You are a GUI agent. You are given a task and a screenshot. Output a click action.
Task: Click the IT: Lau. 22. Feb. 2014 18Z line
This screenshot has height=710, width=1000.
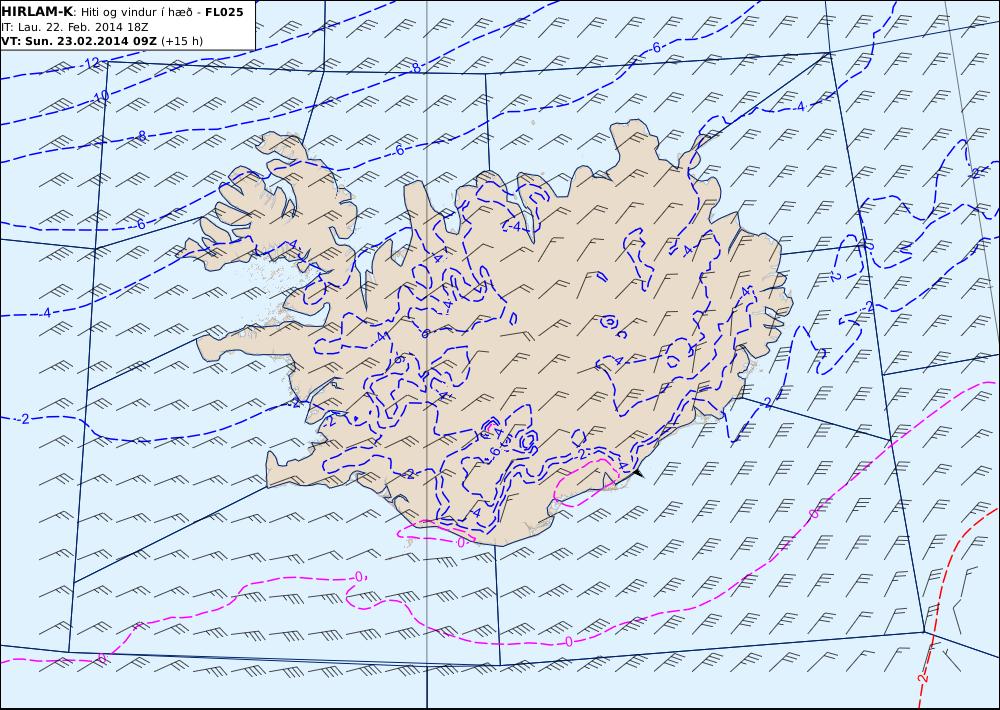click(x=75, y=27)
